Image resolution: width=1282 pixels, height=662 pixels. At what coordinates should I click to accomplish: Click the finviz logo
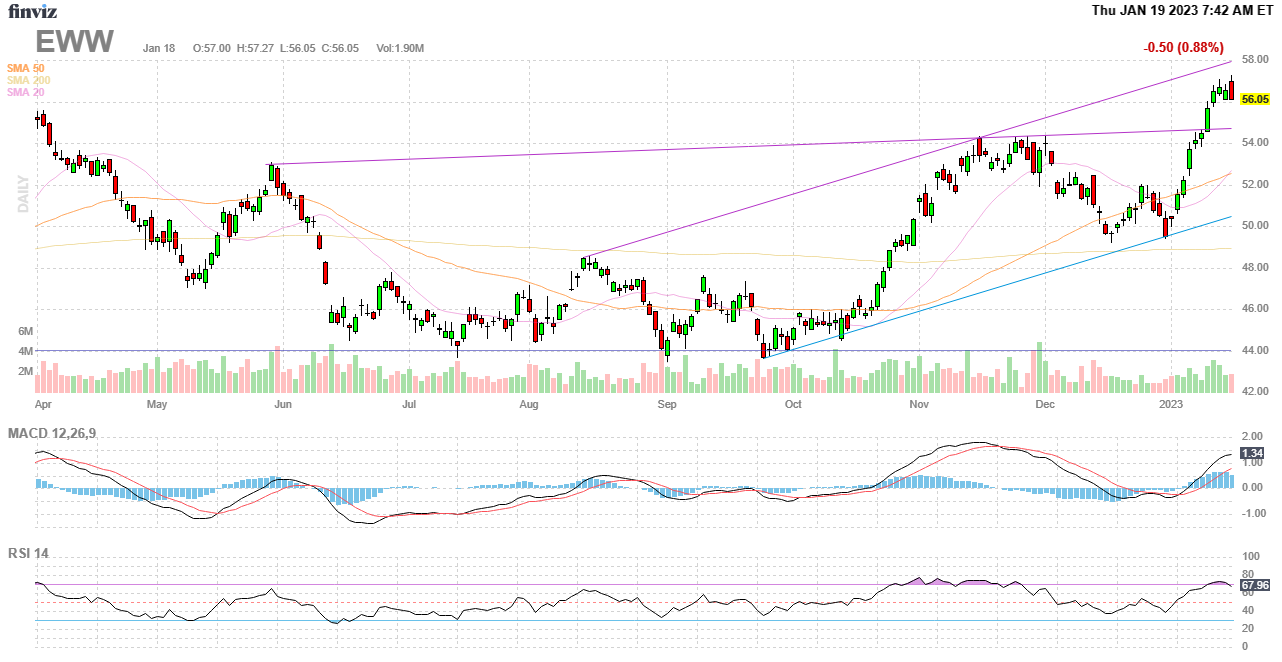pos(32,11)
